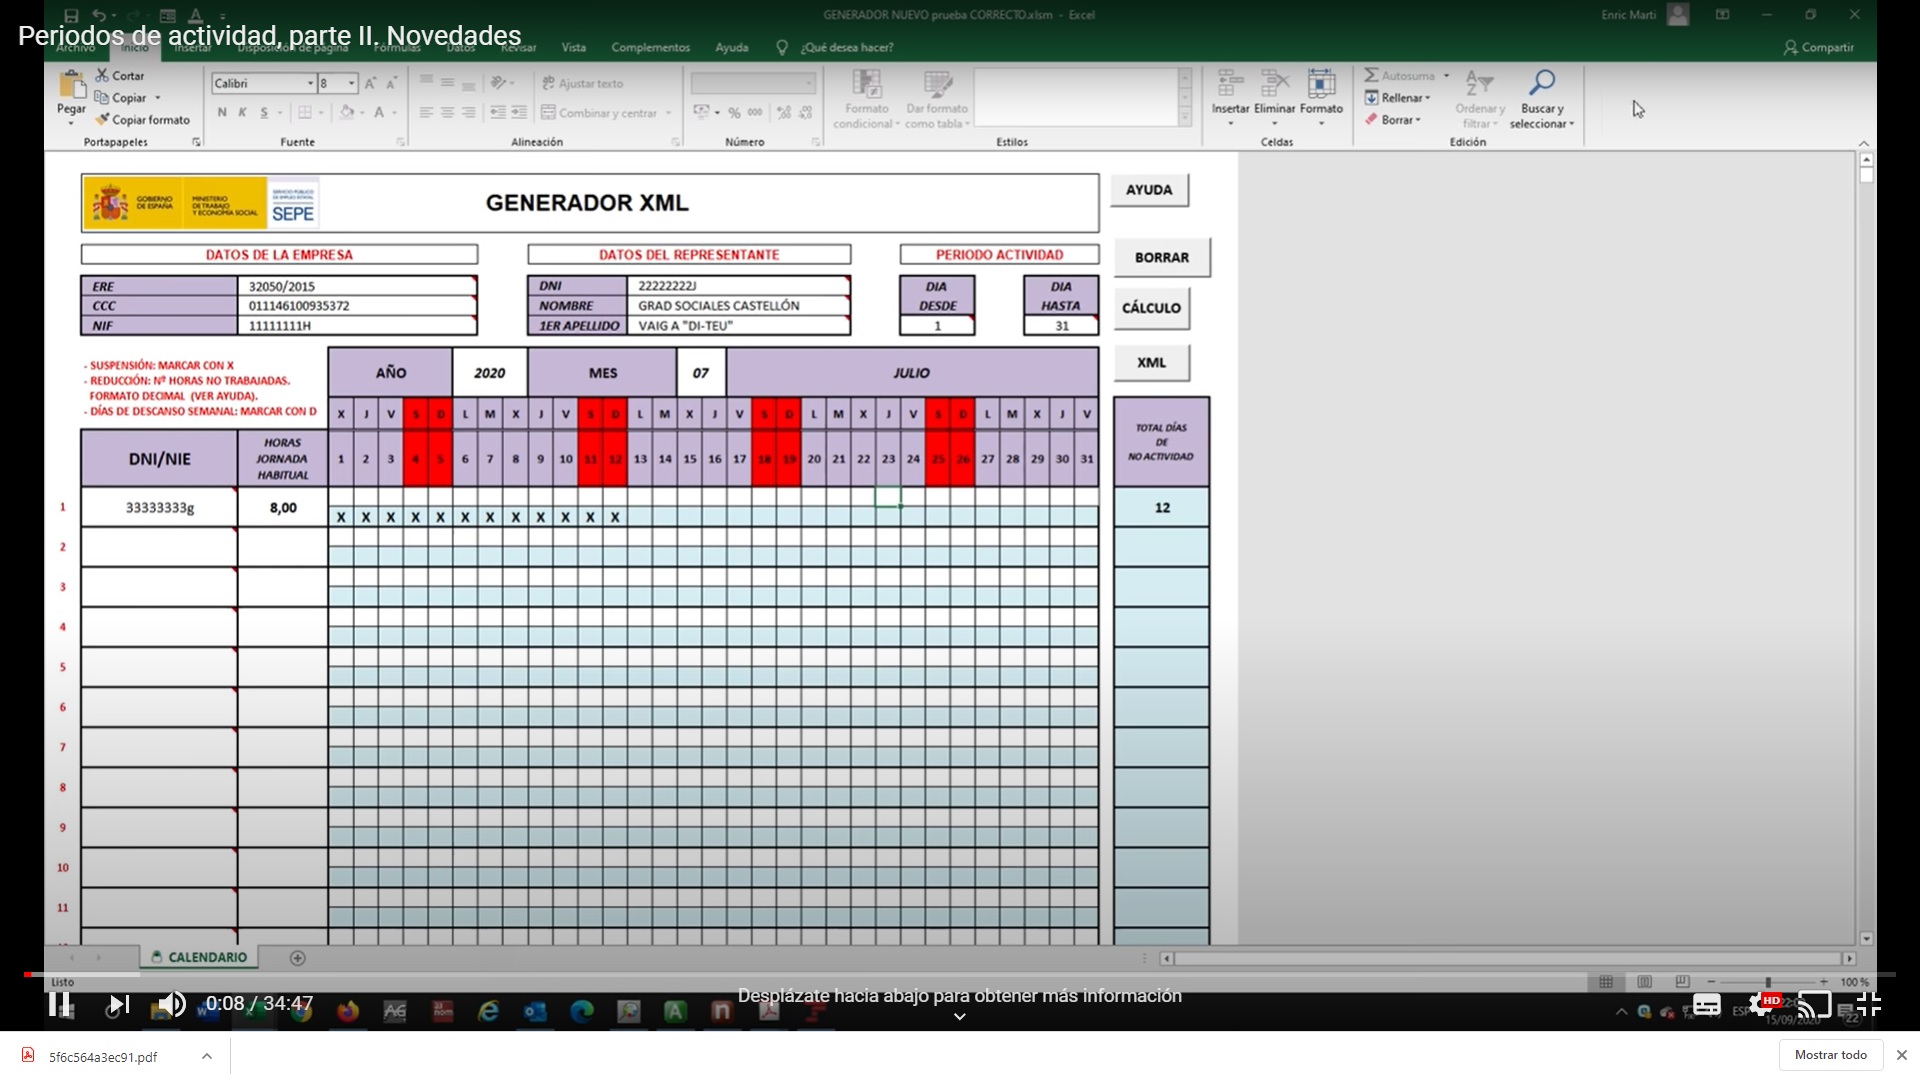The image size is (1920, 1080).
Task: Open the Vista ribbon tab
Action: pos(574,47)
